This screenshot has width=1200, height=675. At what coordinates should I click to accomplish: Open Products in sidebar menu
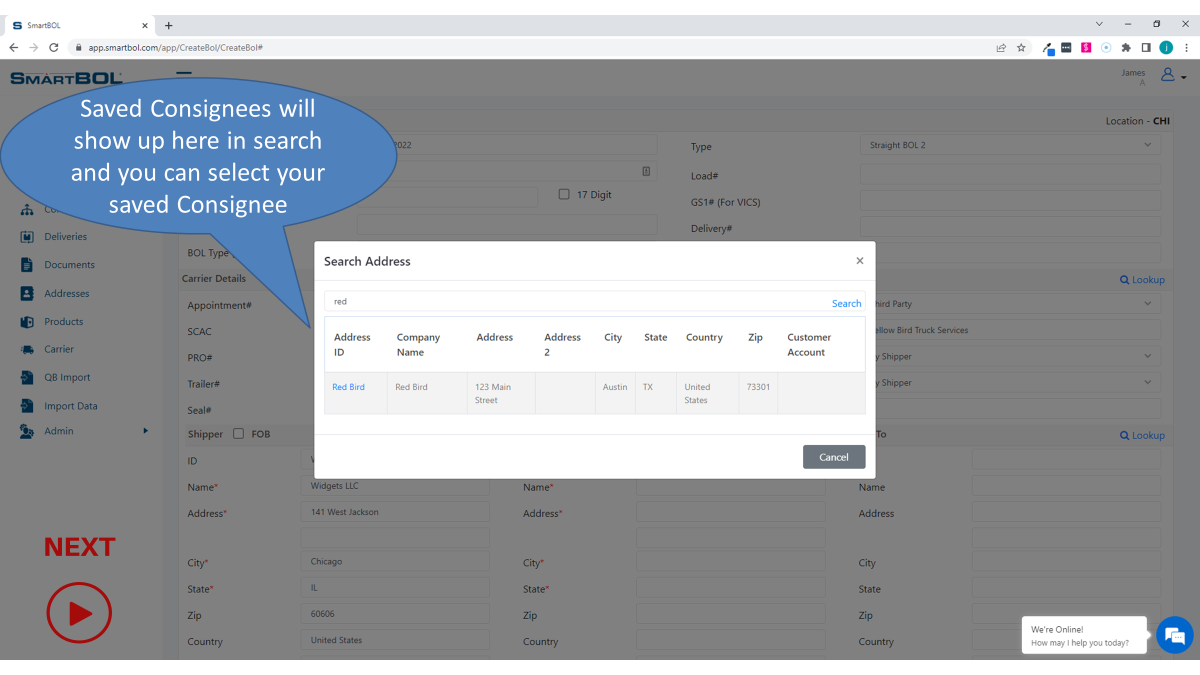63,322
